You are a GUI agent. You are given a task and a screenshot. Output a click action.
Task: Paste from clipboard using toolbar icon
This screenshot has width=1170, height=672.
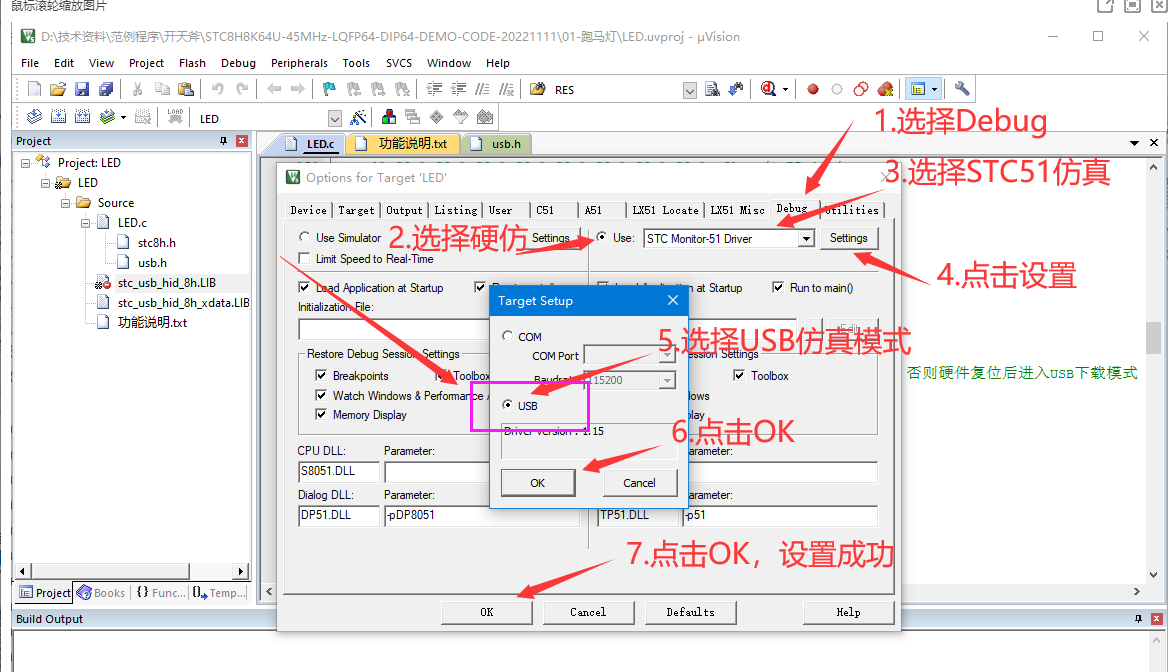point(186,90)
